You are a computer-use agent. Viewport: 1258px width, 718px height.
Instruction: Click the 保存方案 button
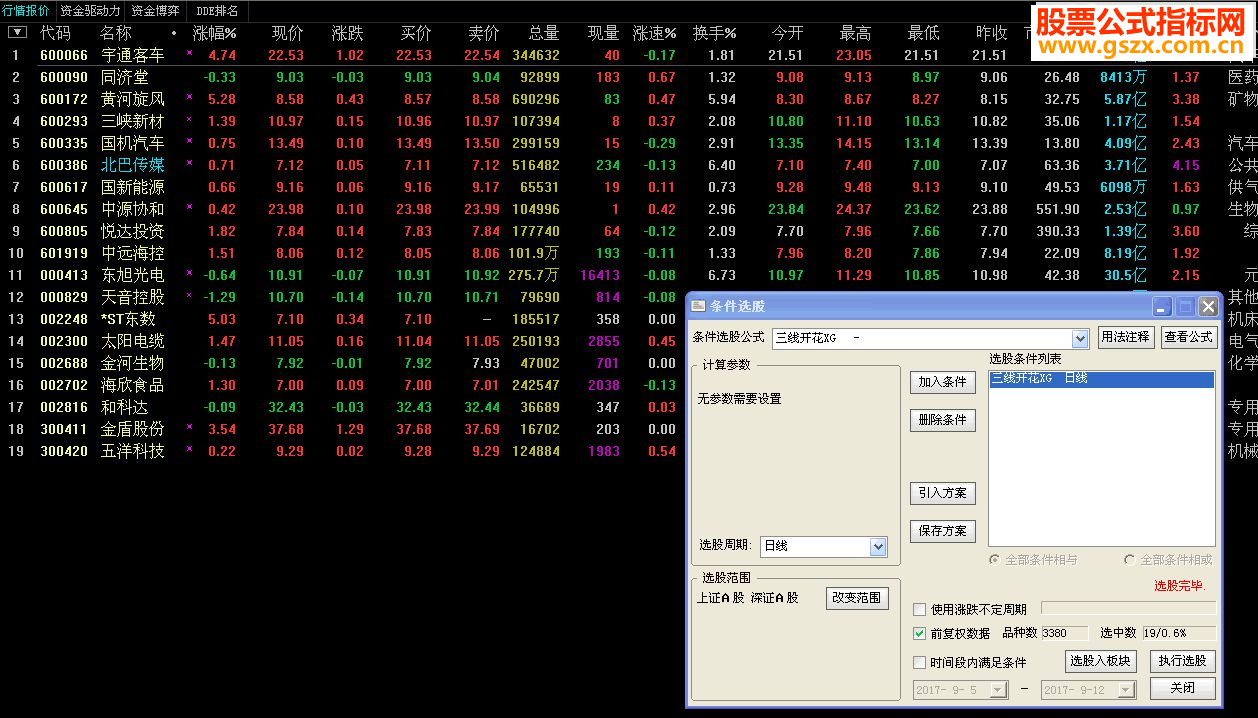coord(943,531)
